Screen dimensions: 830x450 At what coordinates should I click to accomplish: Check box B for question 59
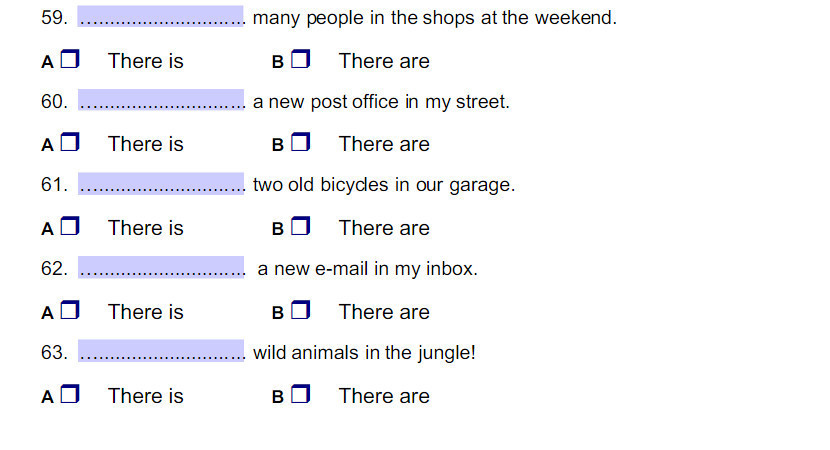click(300, 59)
